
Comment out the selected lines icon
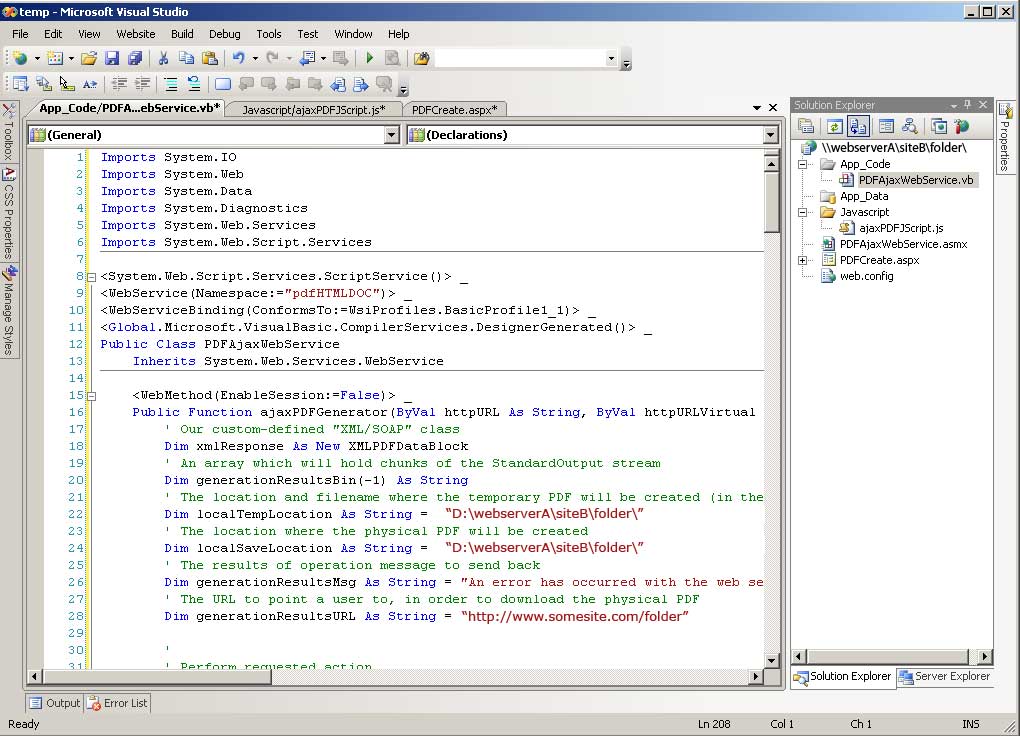click(170, 84)
